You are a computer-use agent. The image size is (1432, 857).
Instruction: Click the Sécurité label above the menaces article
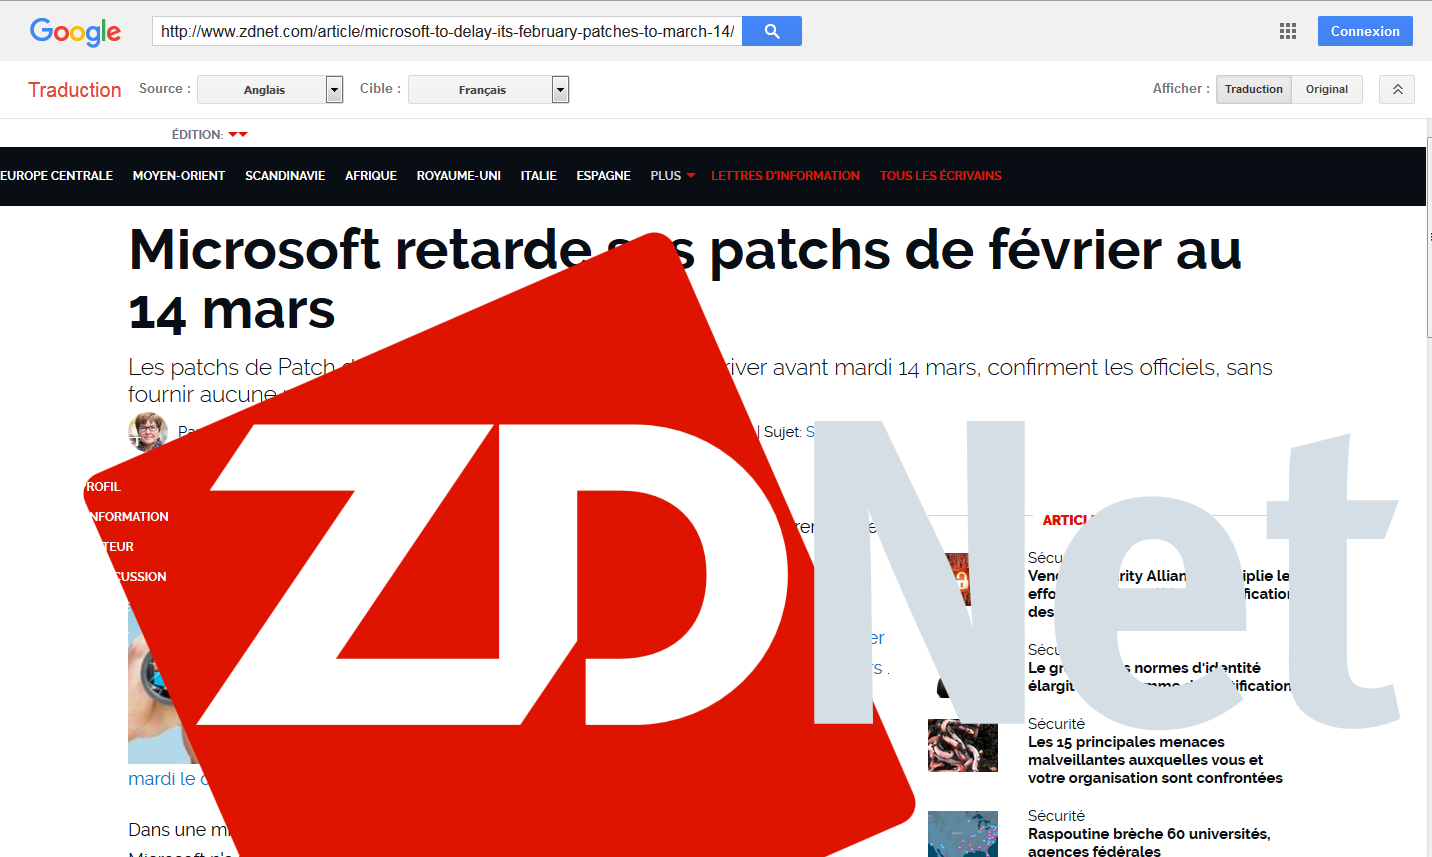click(1056, 724)
